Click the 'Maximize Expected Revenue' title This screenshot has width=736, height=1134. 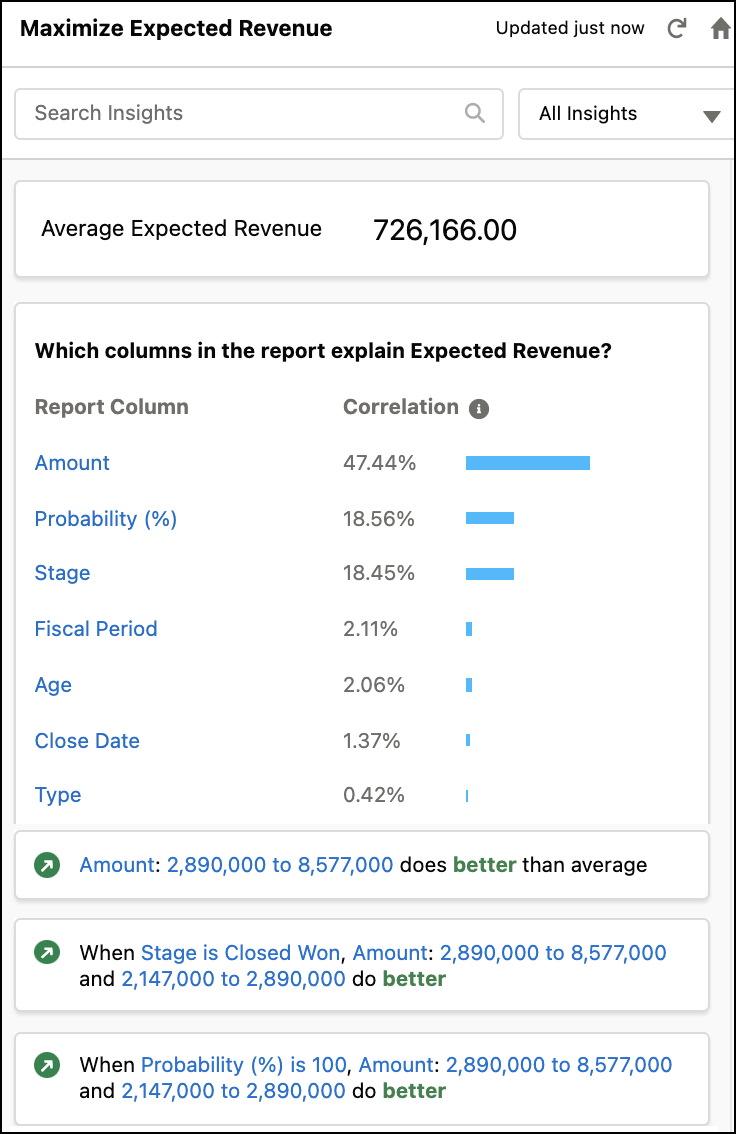coord(176,29)
